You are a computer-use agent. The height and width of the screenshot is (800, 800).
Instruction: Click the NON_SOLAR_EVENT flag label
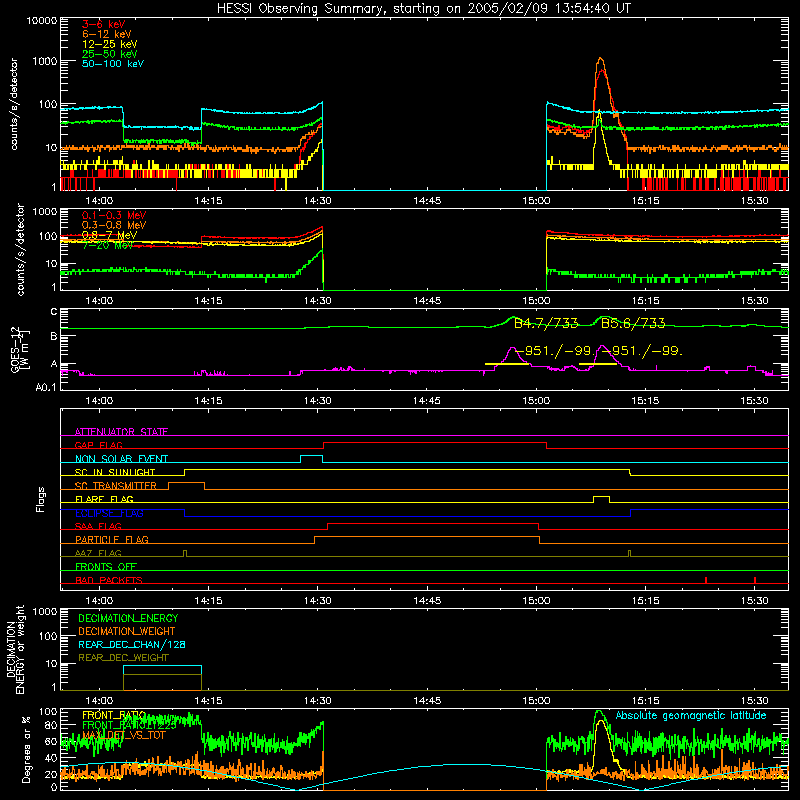point(121,459)
